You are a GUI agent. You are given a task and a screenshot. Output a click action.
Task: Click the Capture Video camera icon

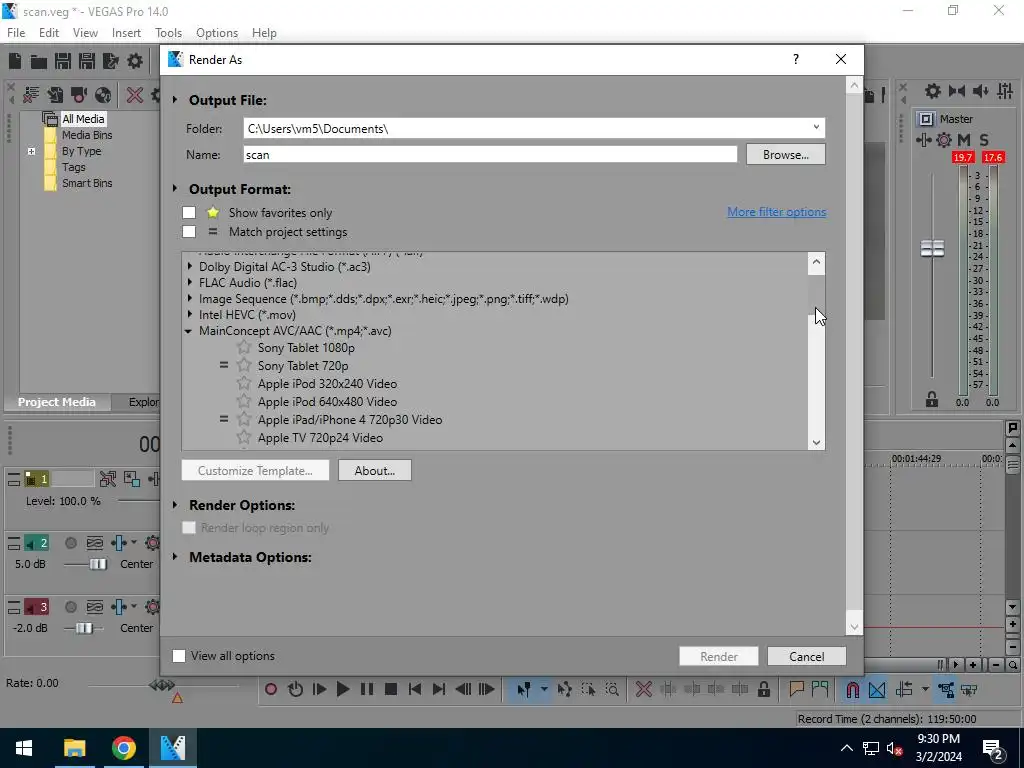pos(79,95)
